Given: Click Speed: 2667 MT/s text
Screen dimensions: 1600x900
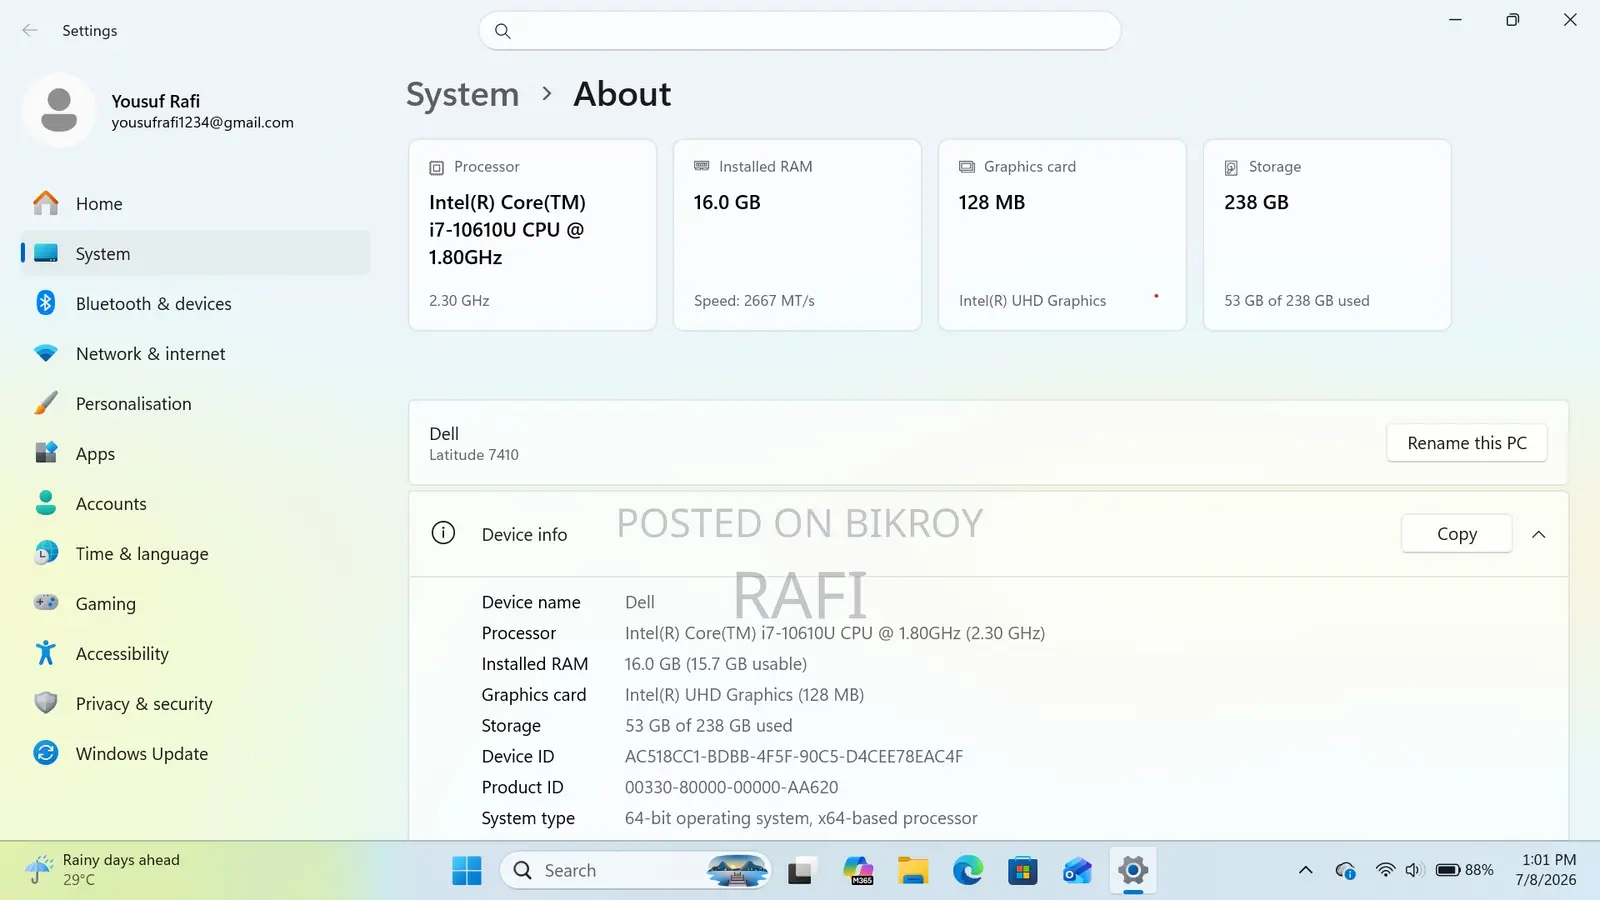Looking at the screenshot, I should click(754, 300).
